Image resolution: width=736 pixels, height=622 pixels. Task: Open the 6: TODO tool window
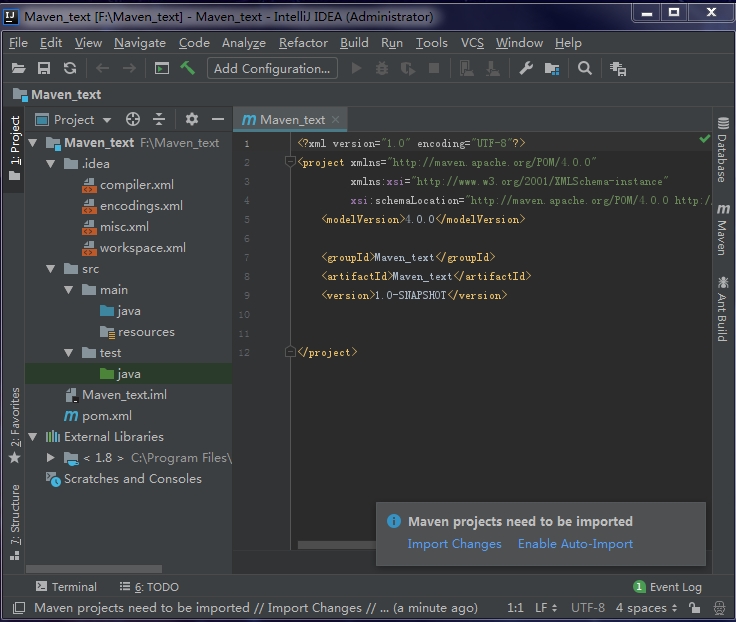pos(149,587)
